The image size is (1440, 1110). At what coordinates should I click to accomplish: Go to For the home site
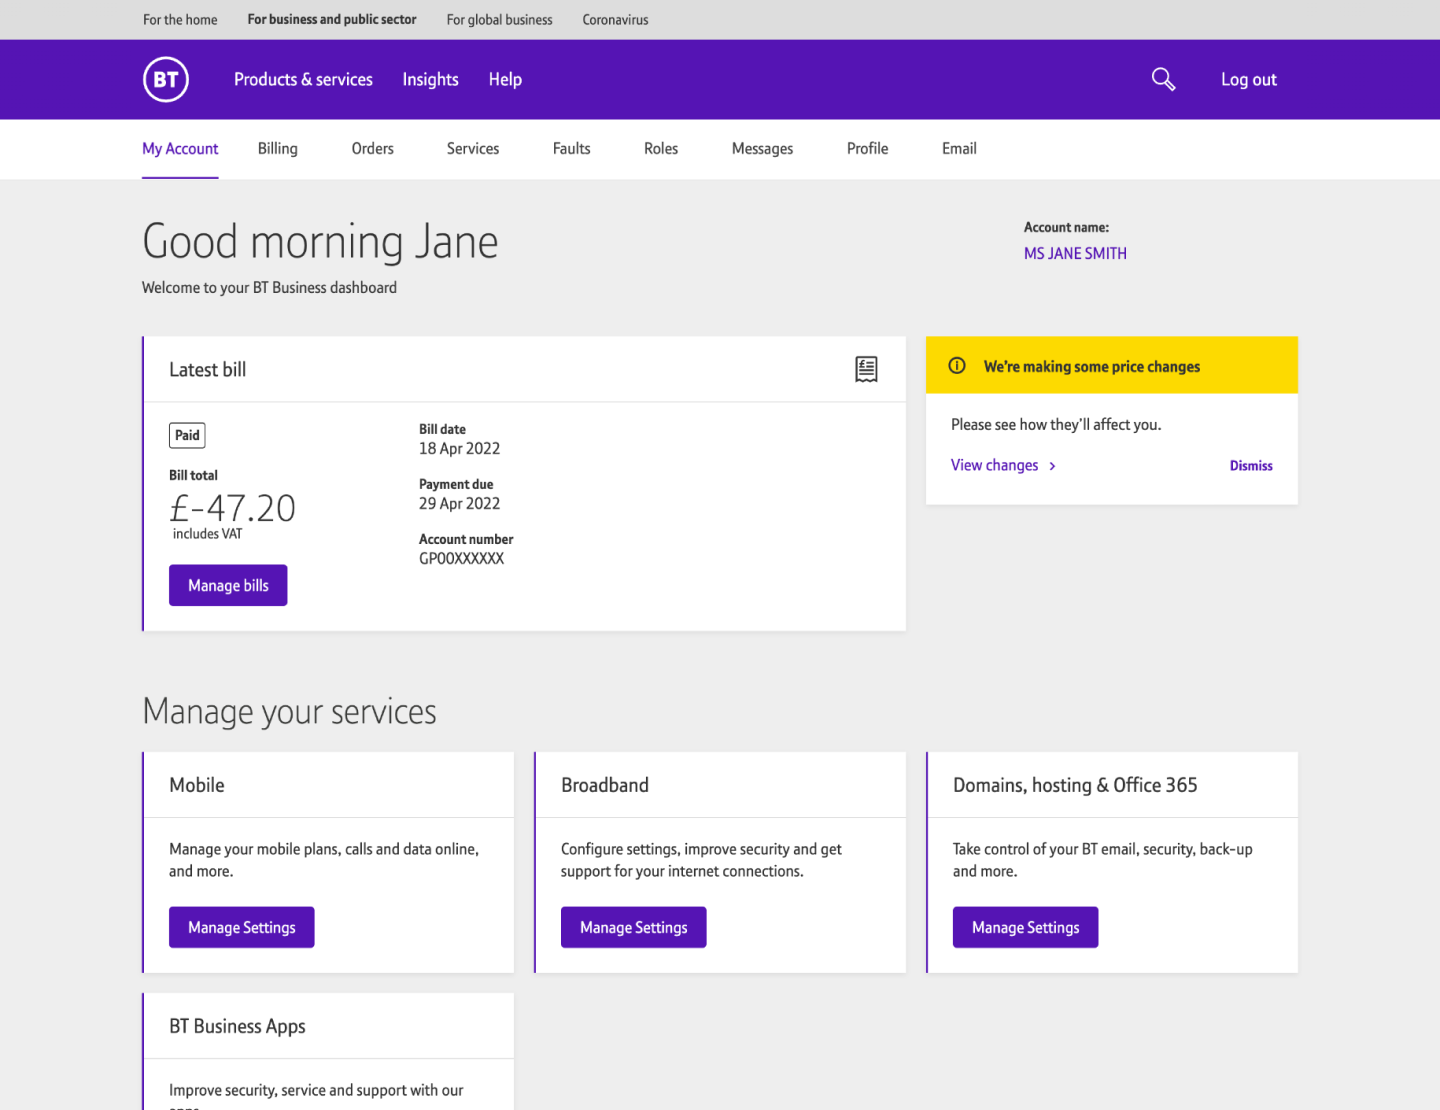(x=180, y=20)
